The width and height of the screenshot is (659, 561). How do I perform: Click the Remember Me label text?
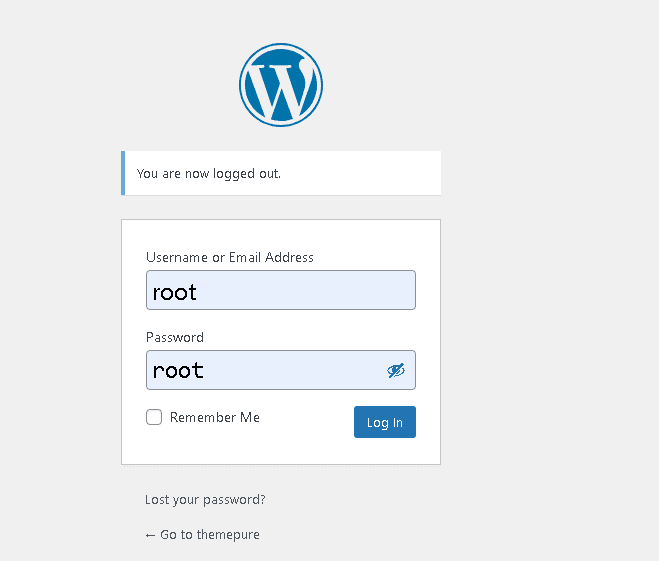[x=214, y=417]
